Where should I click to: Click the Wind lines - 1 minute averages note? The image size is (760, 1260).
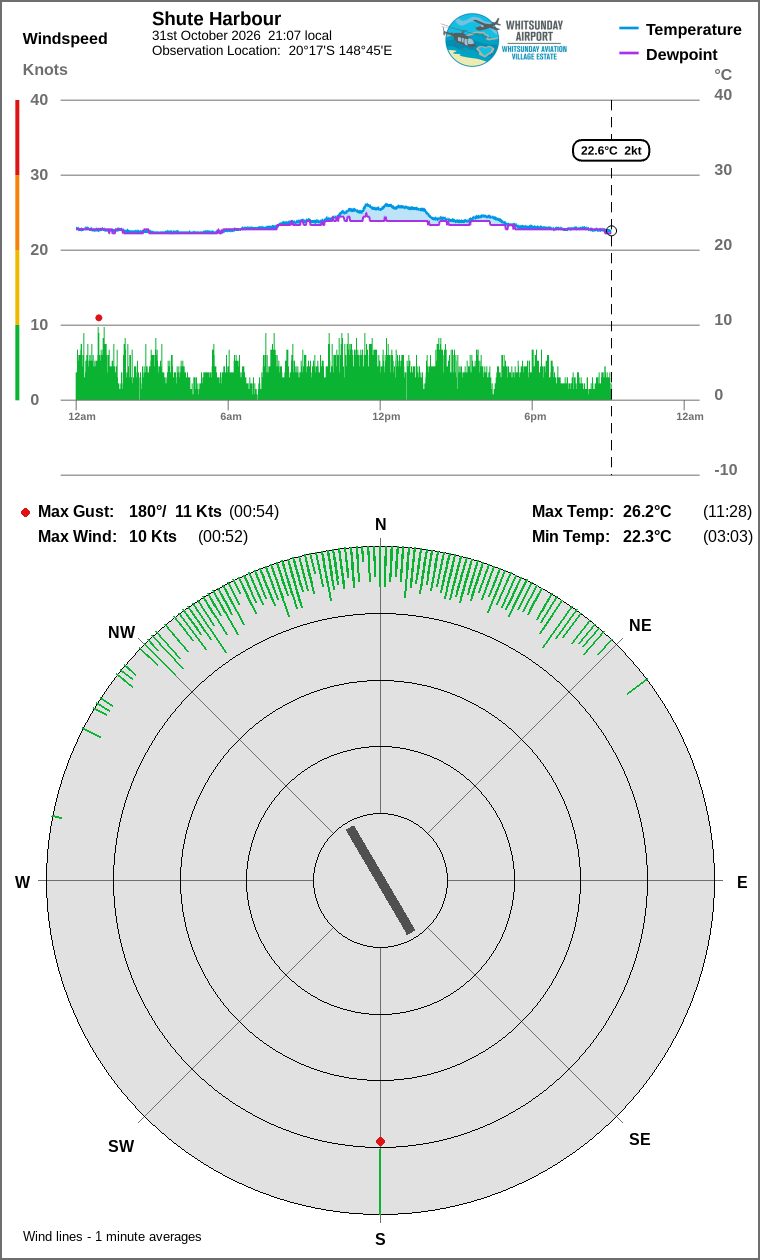[112, 1237]
